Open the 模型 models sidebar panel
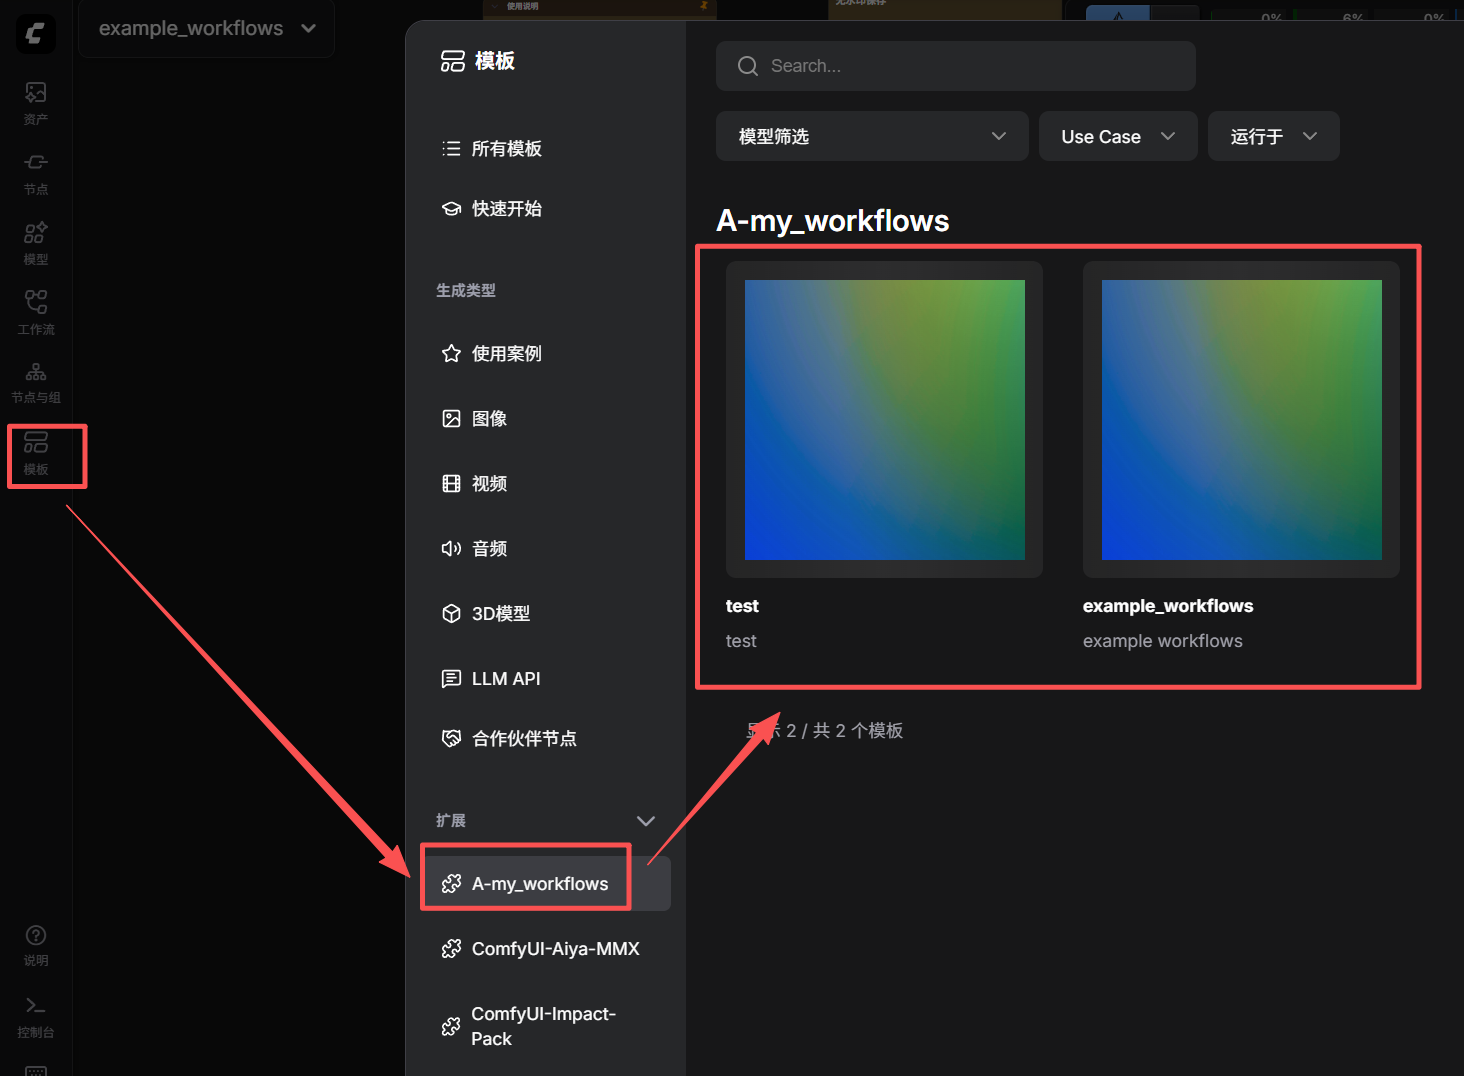The width and height of the screenshot is (1464, 1076). 36,243
